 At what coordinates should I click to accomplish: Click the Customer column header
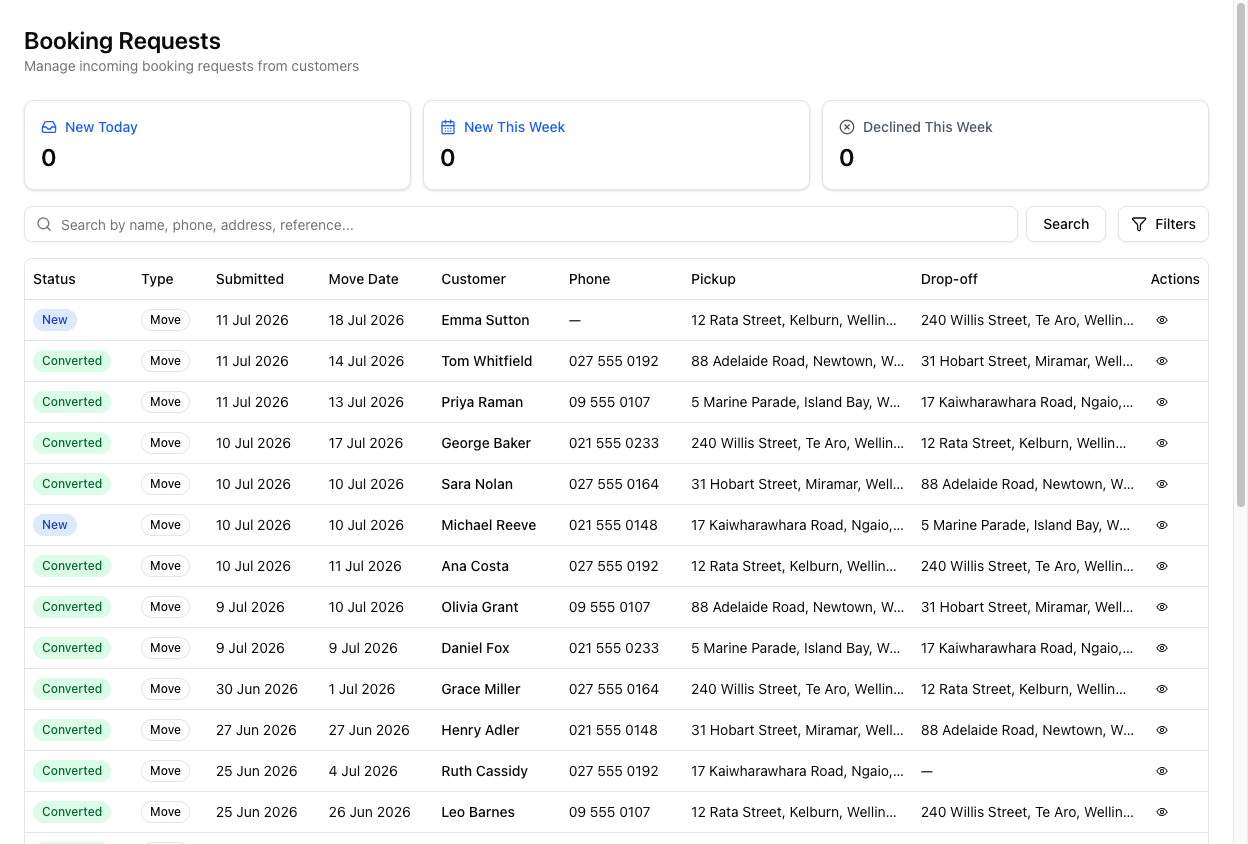[x=474, y=279]
